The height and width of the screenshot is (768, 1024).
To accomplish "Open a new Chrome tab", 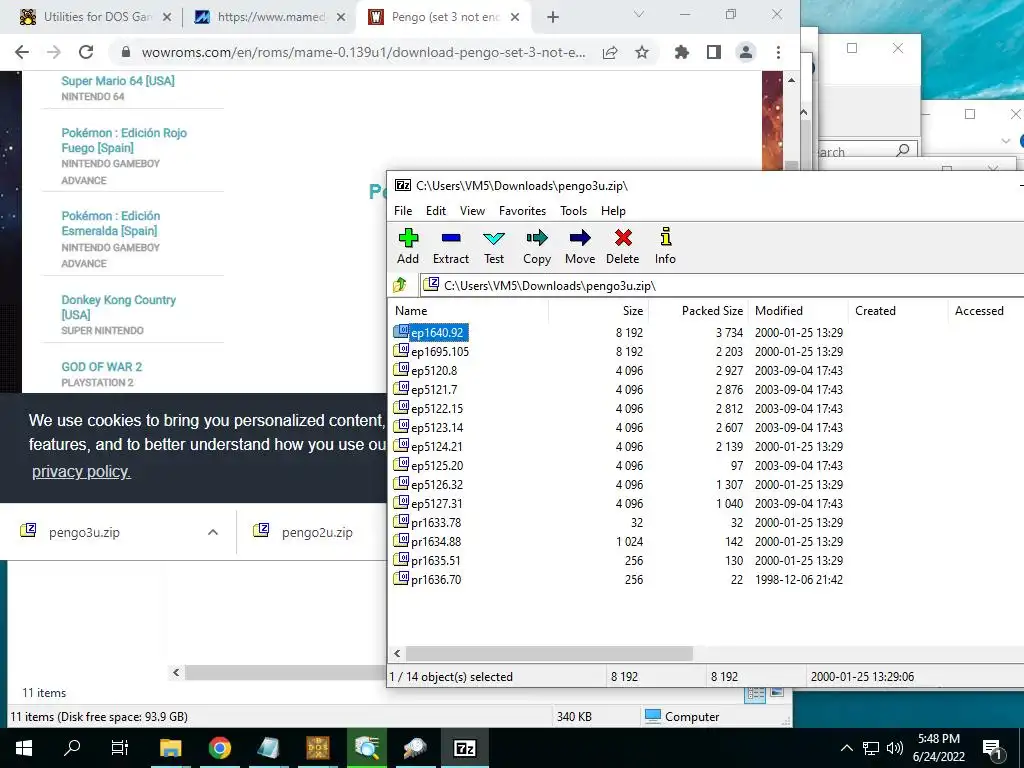I will point(553,18).
